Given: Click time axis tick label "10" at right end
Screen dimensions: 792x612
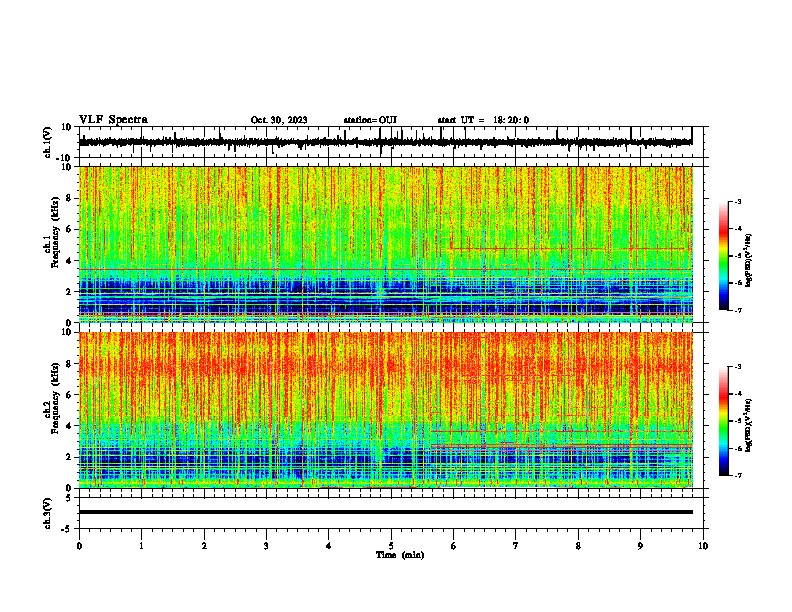Looking at the screenshot, I should 703,546.
